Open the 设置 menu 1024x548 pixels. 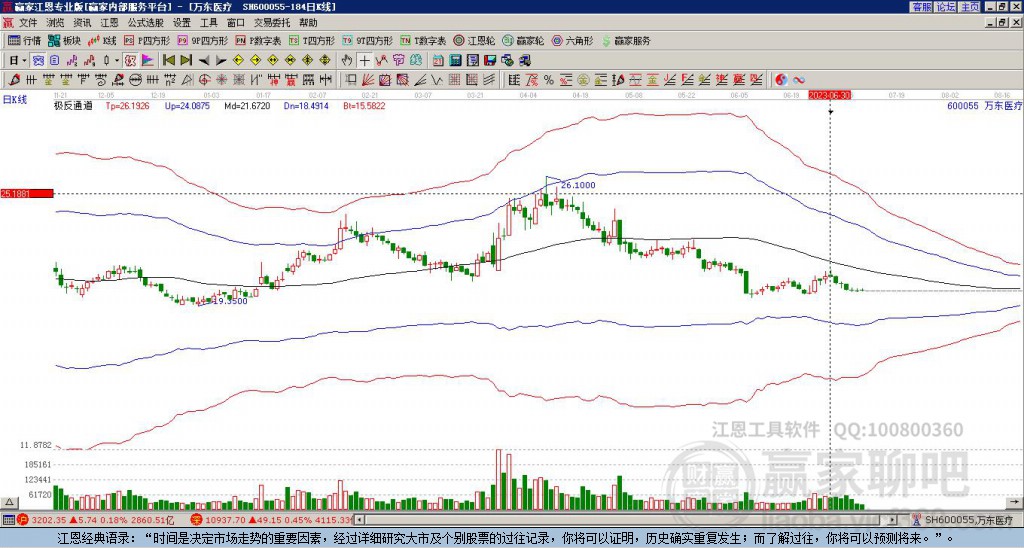click(x=182, y=23)
